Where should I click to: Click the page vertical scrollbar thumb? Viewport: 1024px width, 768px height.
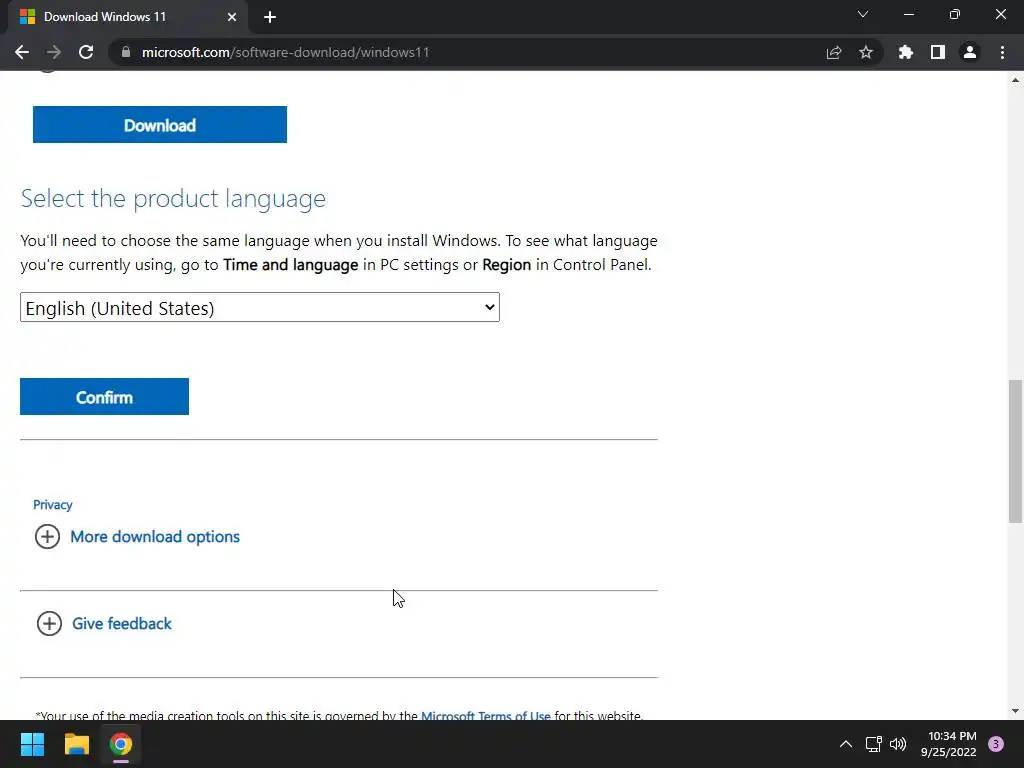1016,451
